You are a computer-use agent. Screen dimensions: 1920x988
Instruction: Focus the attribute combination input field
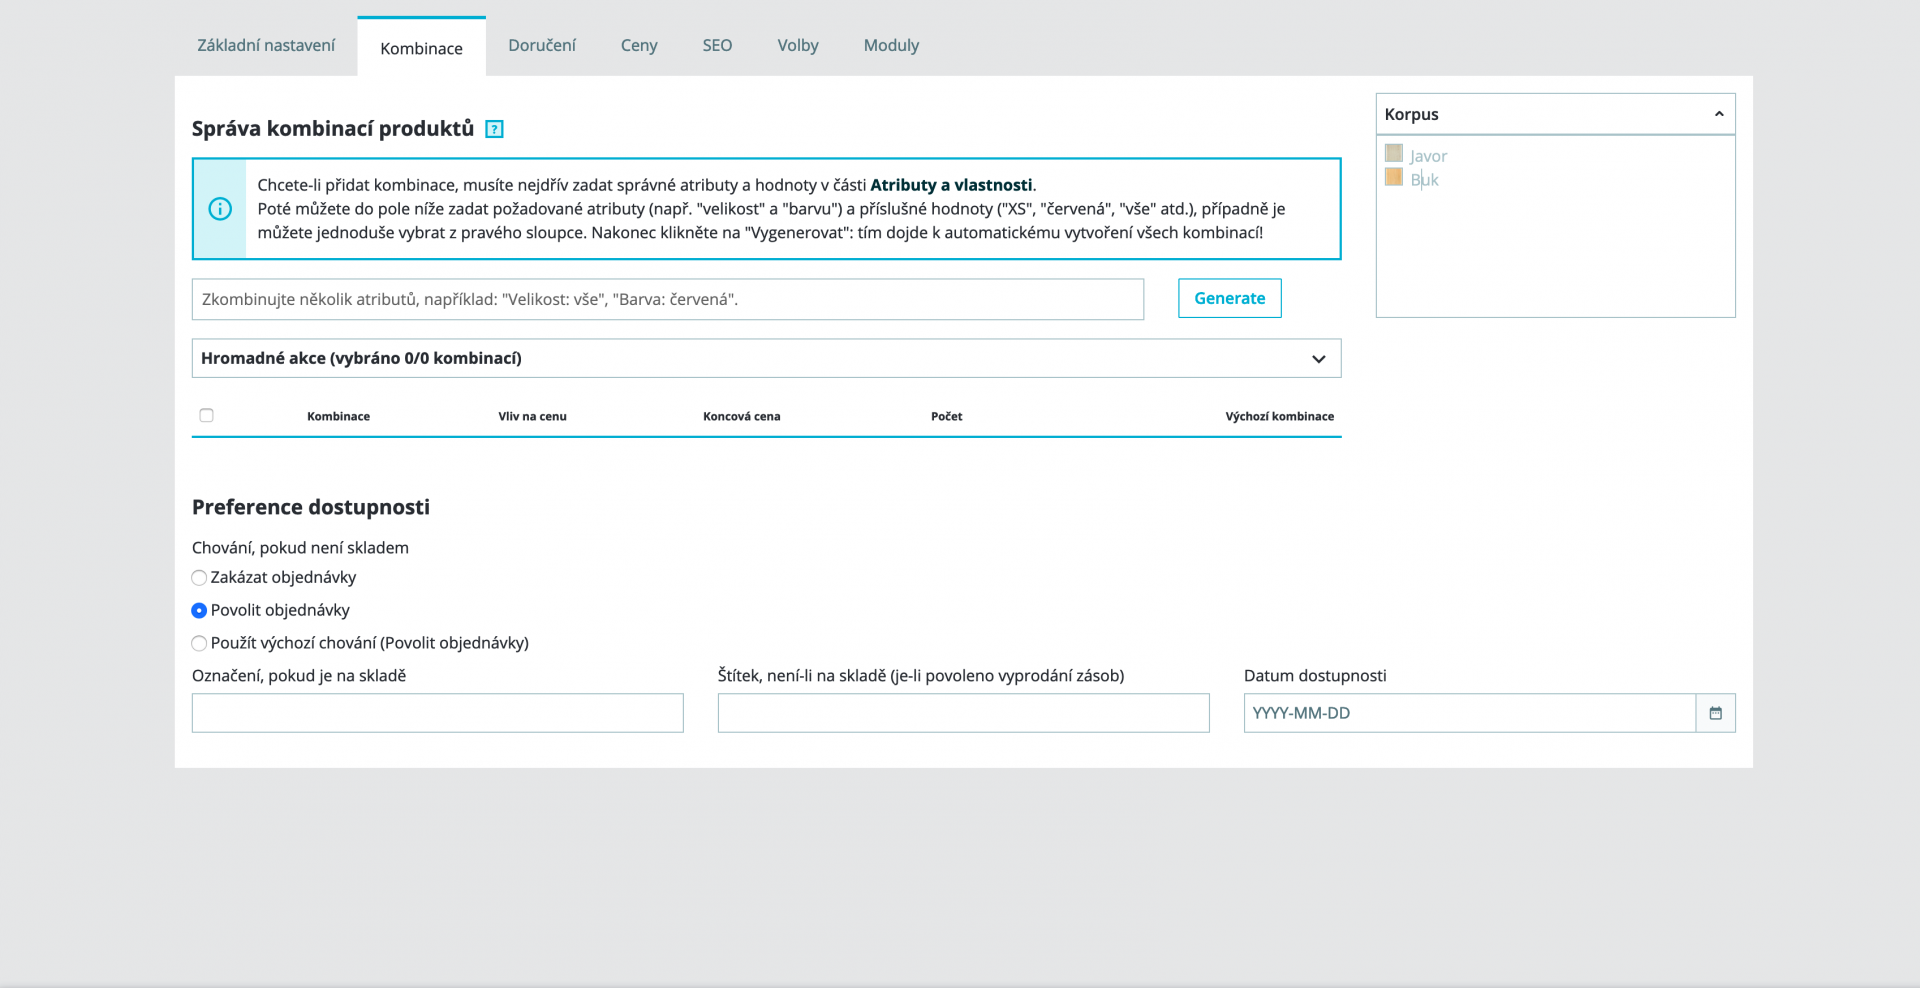(x=668, y=299)
